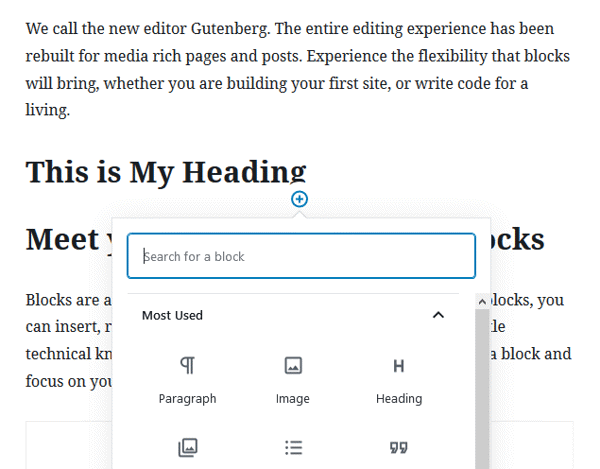Insert the Quote block icon

[399, 447]
